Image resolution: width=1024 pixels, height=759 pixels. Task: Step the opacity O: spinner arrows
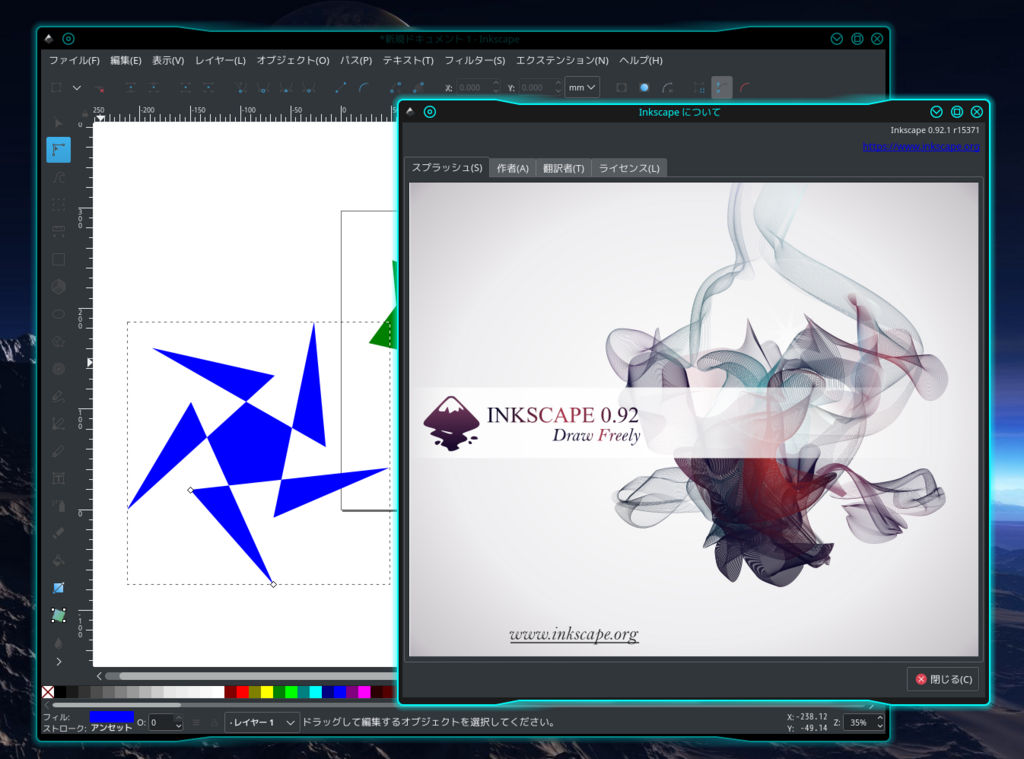coord(178,722)
